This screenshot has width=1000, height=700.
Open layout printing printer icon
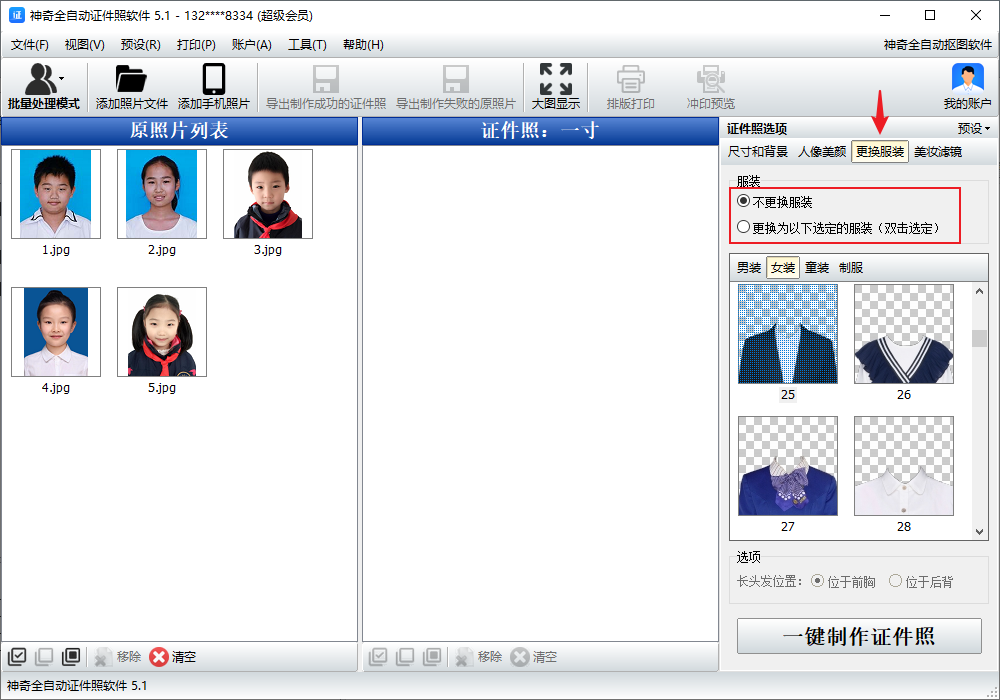click(630, 79)
